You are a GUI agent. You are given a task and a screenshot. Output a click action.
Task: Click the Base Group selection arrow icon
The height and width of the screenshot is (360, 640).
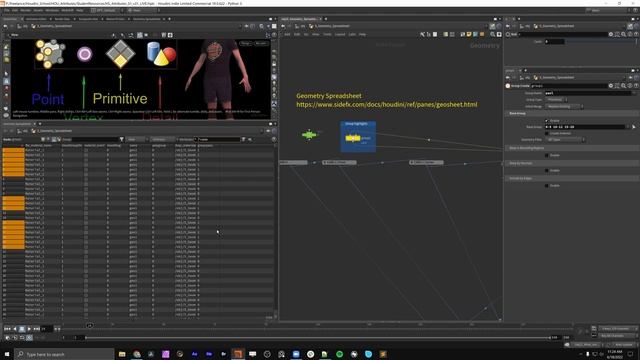[x=633, y=127]
